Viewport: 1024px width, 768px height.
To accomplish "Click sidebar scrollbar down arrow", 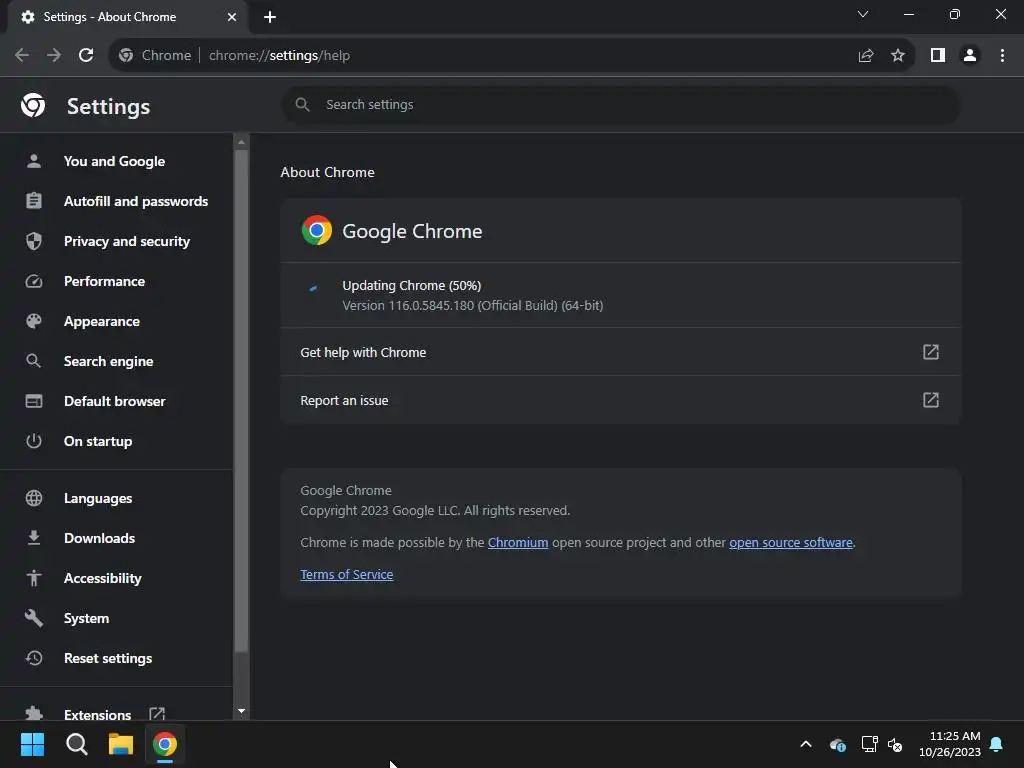I will pos(242,711).
